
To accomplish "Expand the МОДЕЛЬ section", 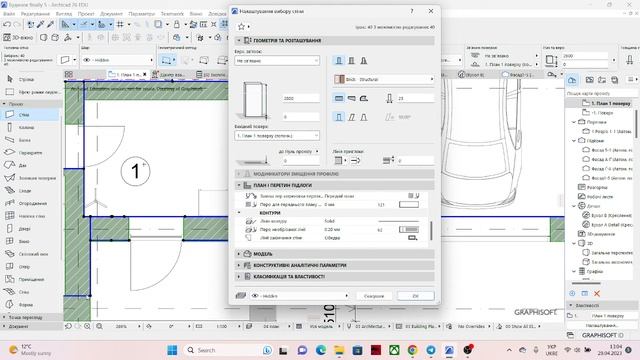I will click(335, 254).
